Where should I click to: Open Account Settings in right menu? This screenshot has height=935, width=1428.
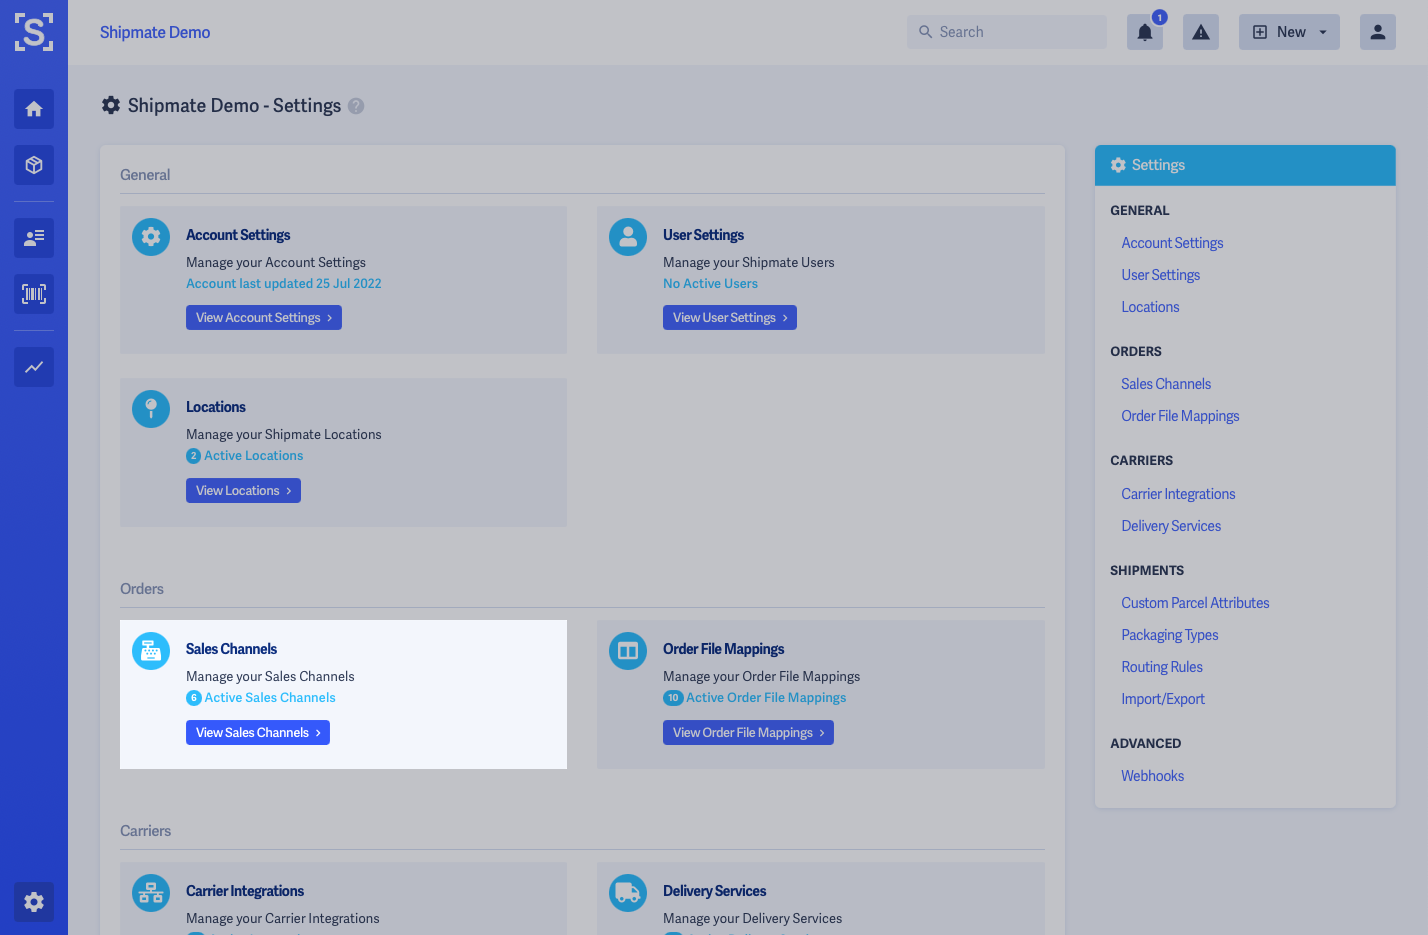point(1172,243)
